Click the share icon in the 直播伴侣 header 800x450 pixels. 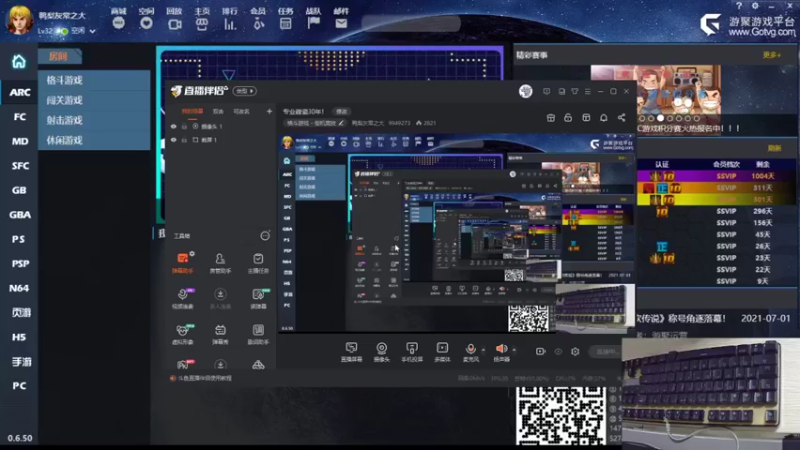621,118
